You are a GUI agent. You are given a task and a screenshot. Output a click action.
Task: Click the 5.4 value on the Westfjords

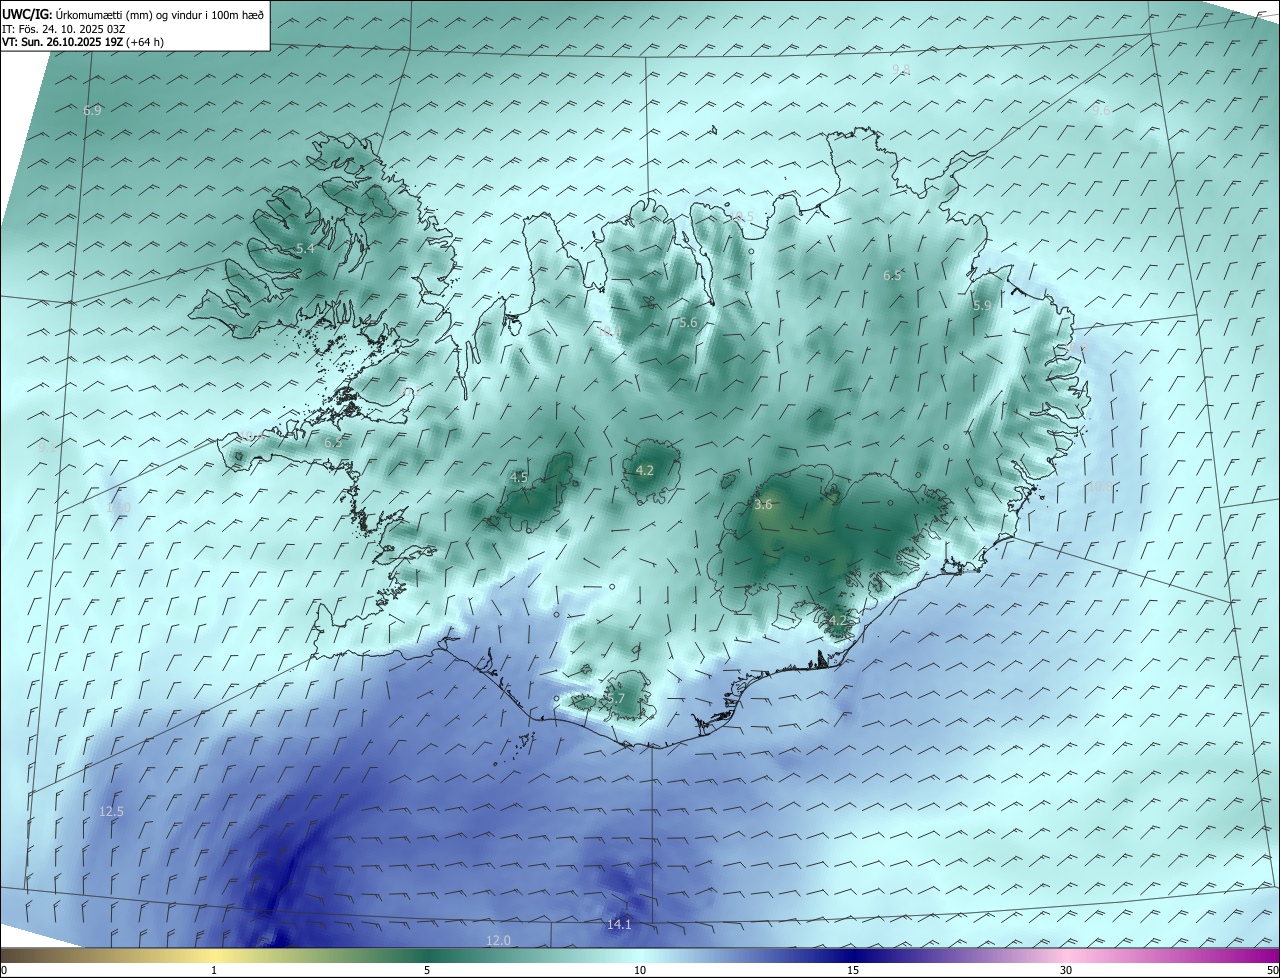(305, 248)
